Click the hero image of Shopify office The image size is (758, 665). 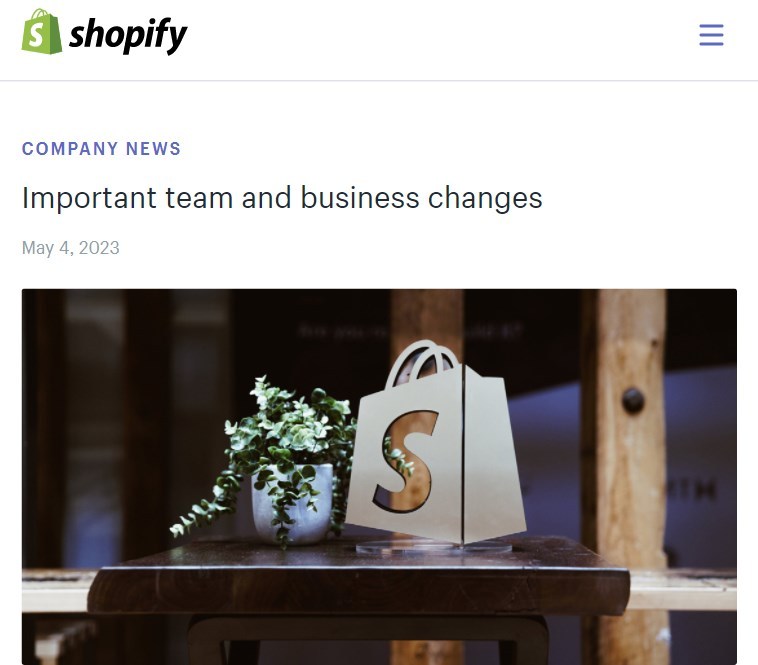point(379,477)
